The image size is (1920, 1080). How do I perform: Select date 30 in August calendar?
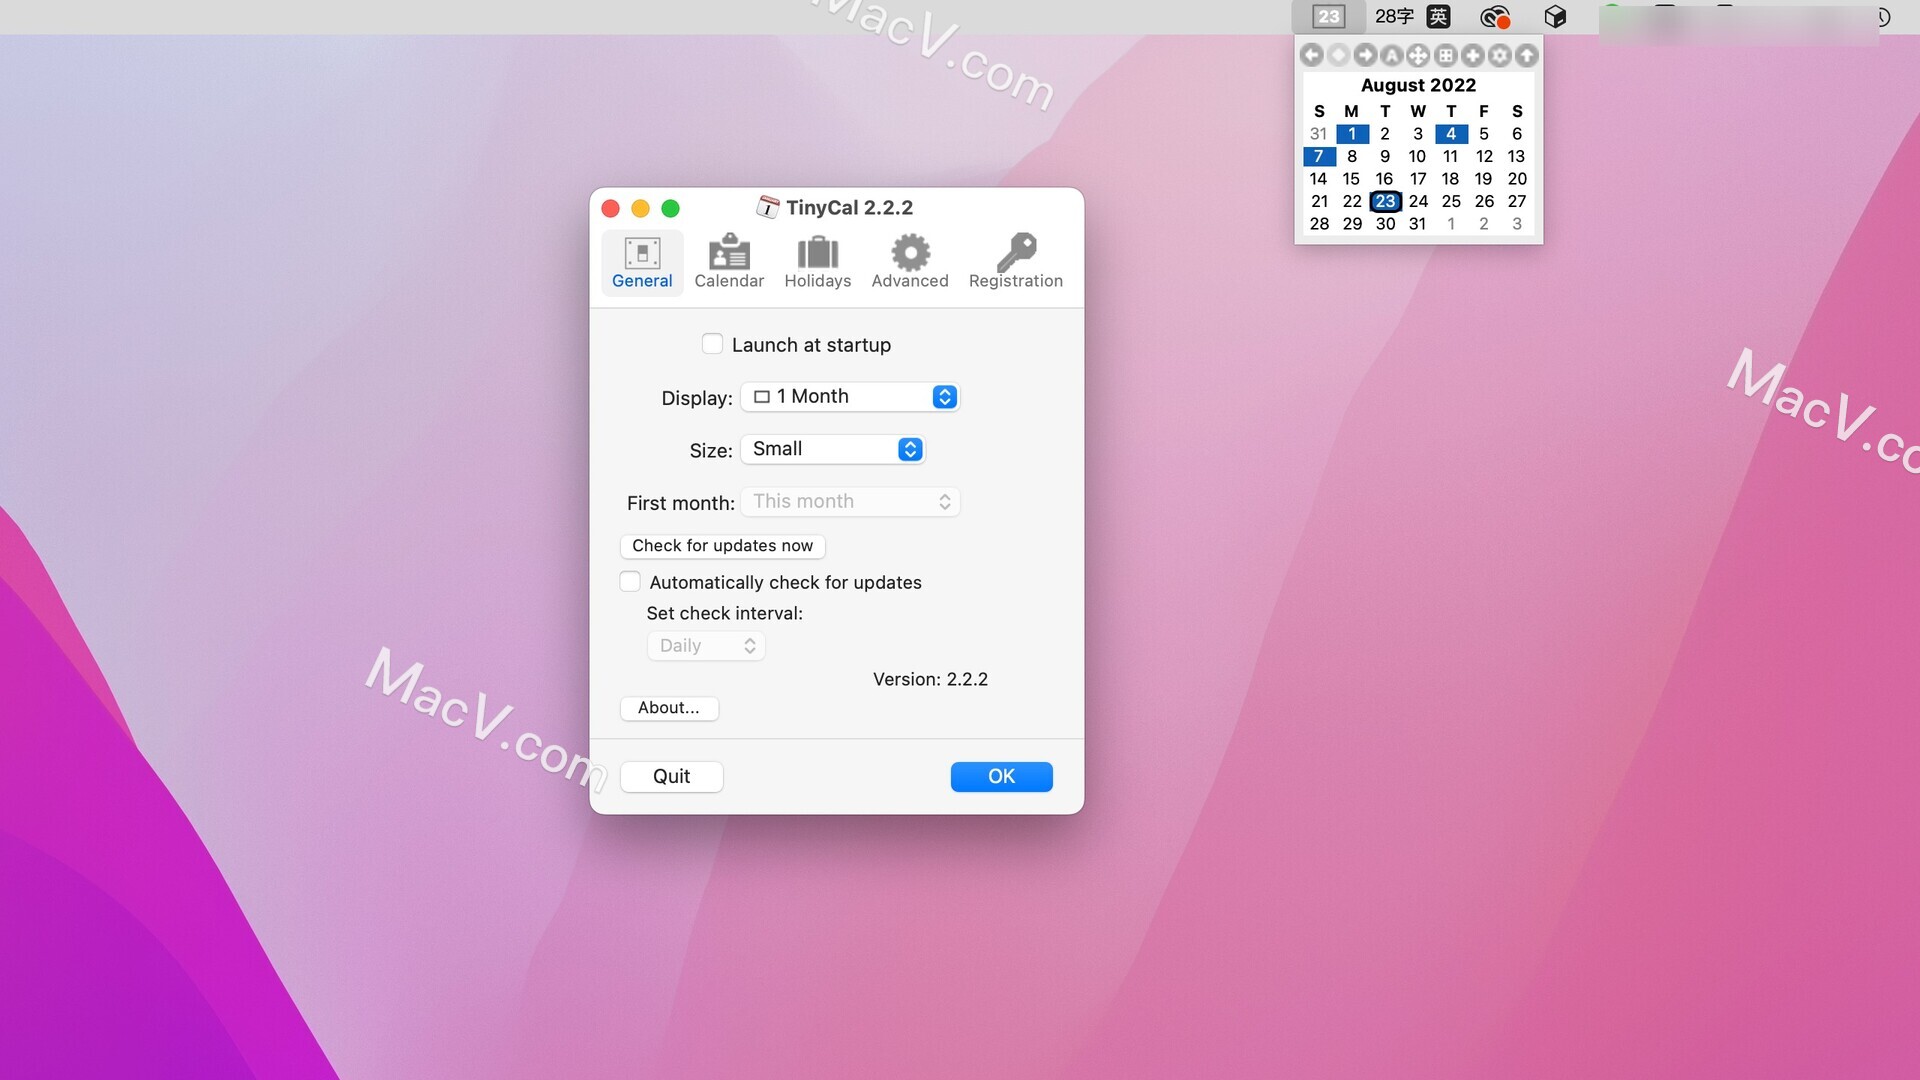coord(1385,224)
